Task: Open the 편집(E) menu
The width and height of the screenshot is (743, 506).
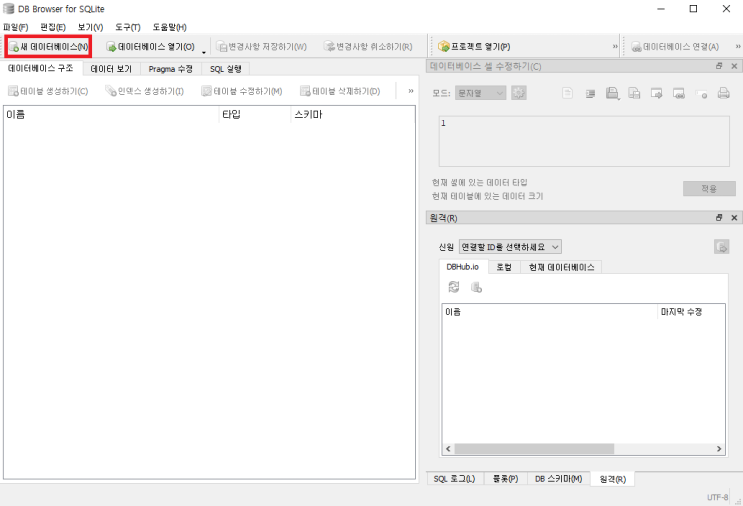Action: pyautogui.click(x=53, y=27)
